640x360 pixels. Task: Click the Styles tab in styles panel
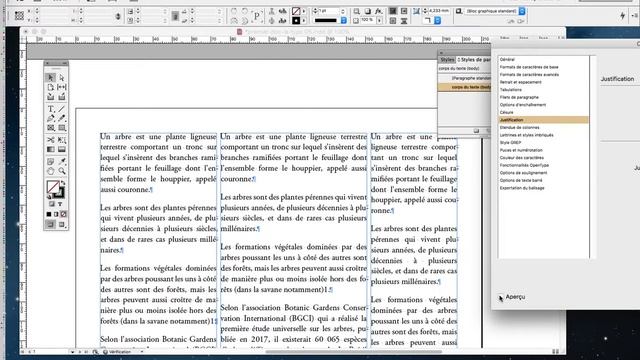click(x=447, y=60)
